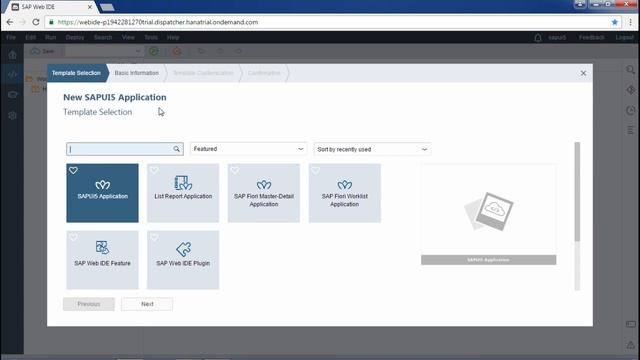640x360 pixels.
Task: Go to Template Customization wizard step
Action: point(203,73)
